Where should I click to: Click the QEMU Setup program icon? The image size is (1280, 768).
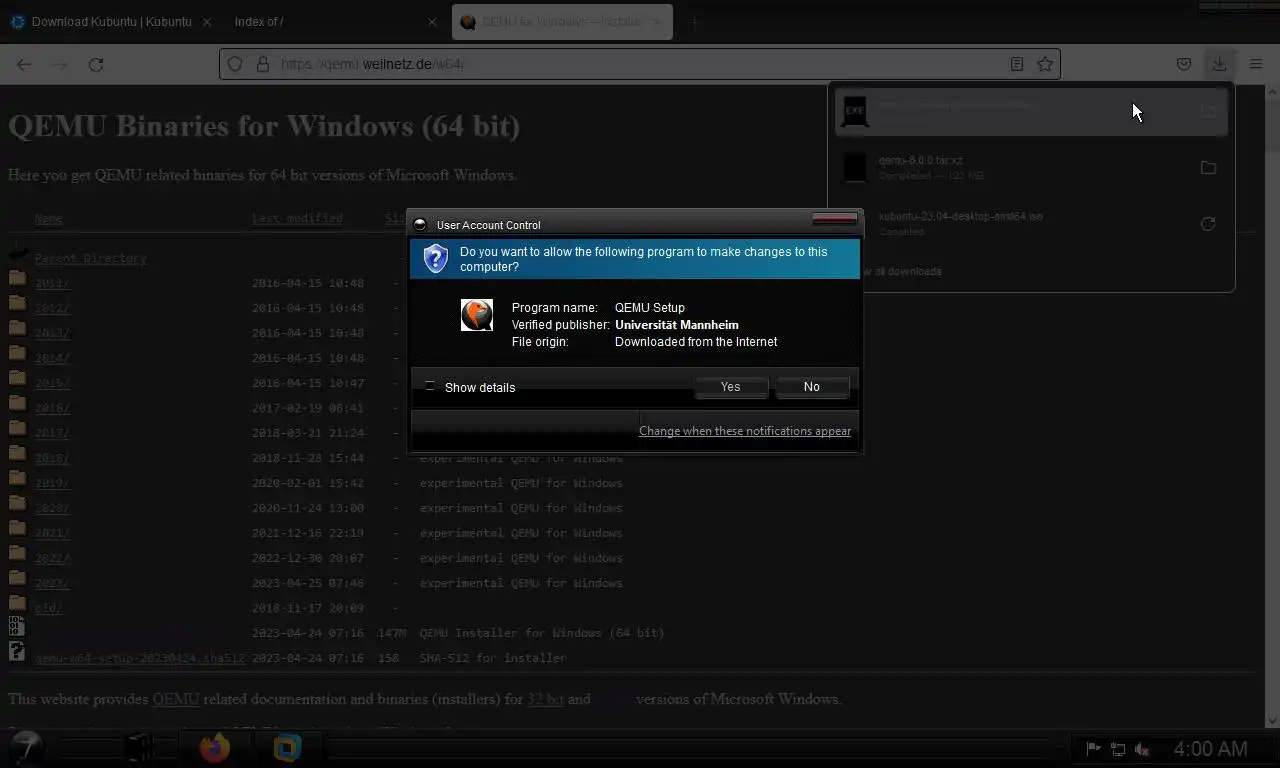pos(477,315)
